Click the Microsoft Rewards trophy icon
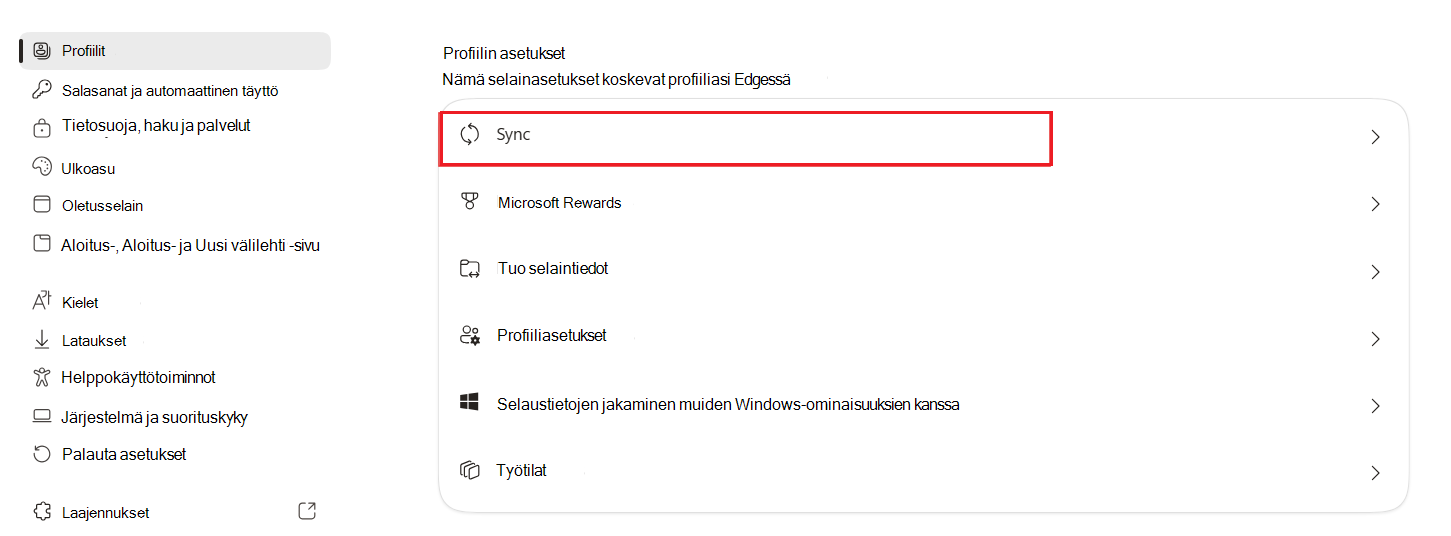The width and height of the screenshot is (1451, 536). [469, 202]
